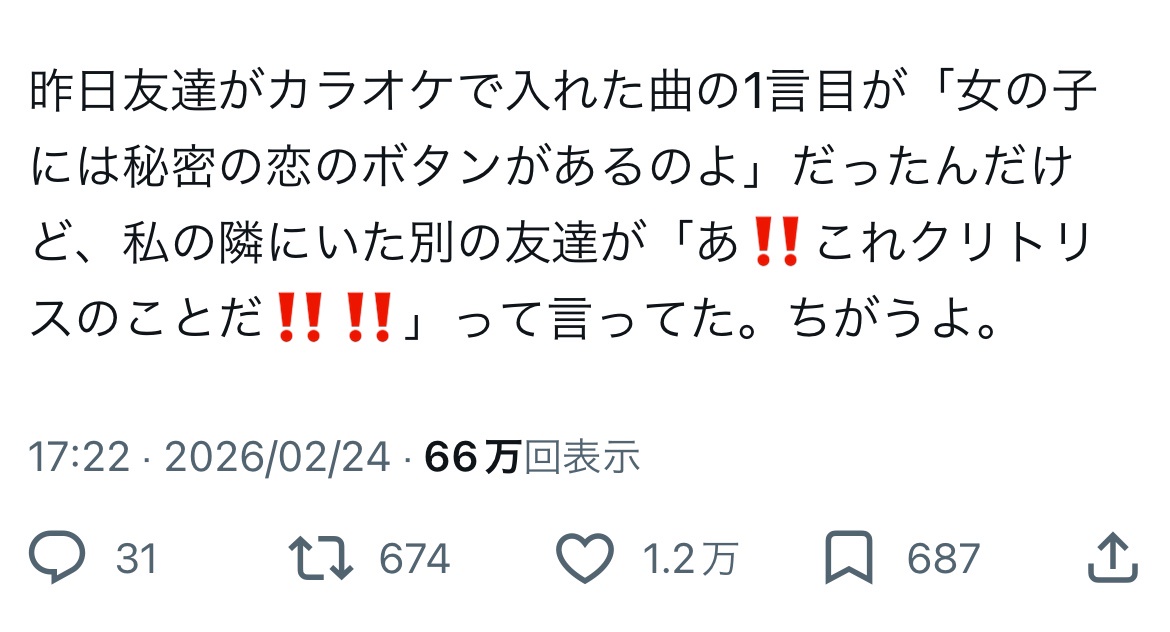
Task: Click the 回表示 views label
Action: [581, 457]
